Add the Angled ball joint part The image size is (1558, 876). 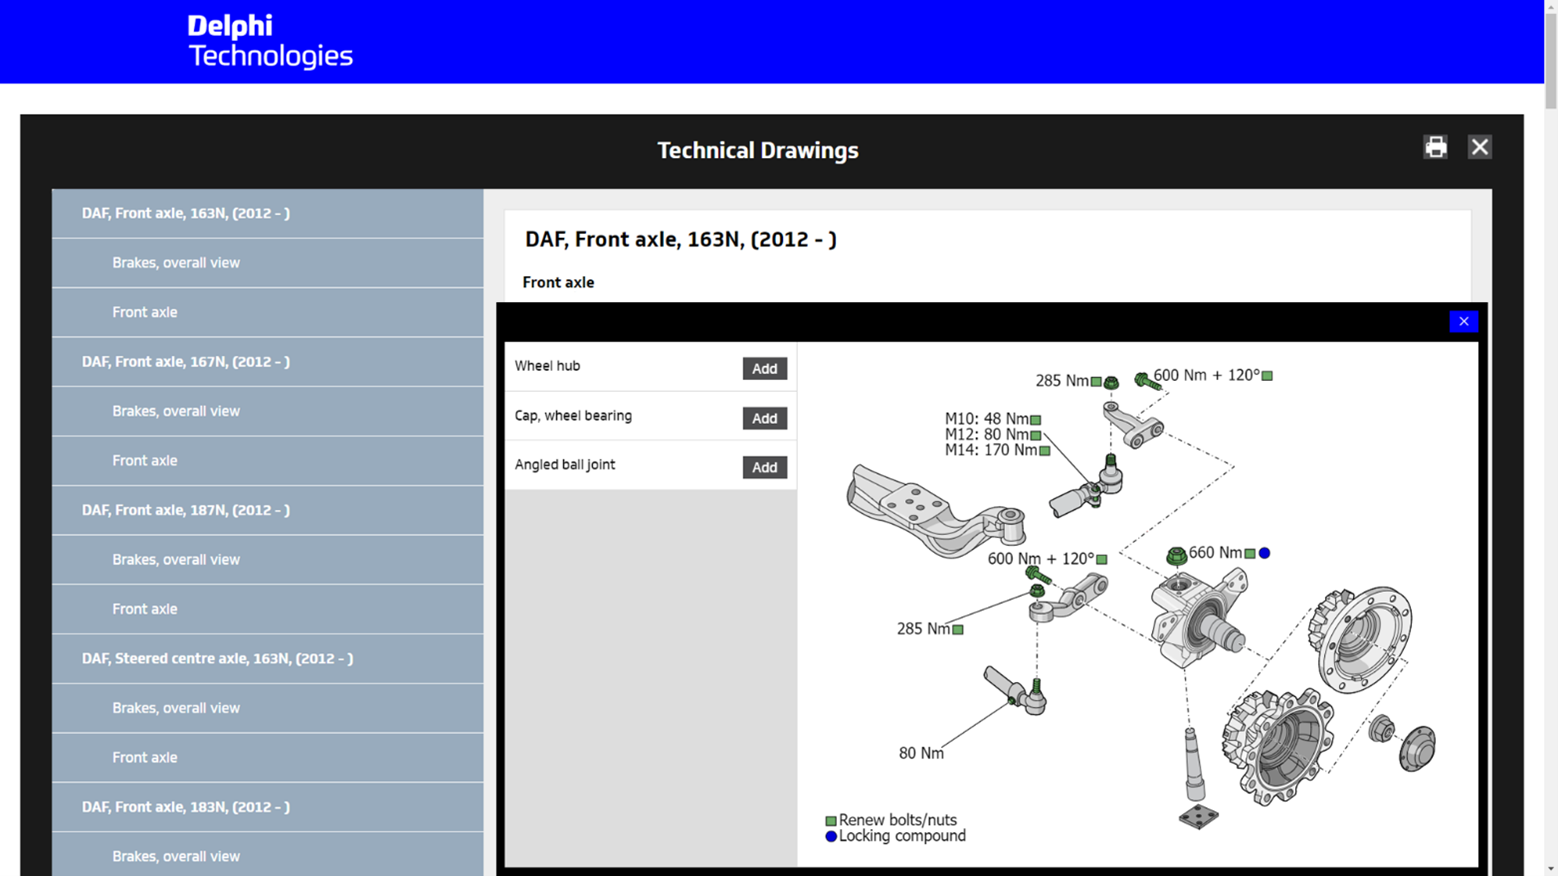pyautogui.click(x=764, y=467)
